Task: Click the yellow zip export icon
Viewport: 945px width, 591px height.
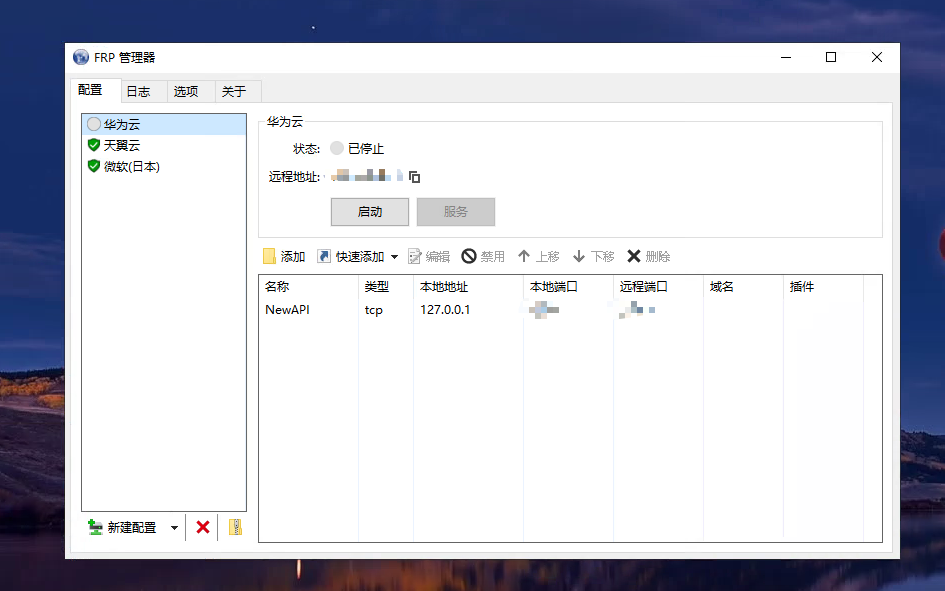Action: click(x=236, y=528)
